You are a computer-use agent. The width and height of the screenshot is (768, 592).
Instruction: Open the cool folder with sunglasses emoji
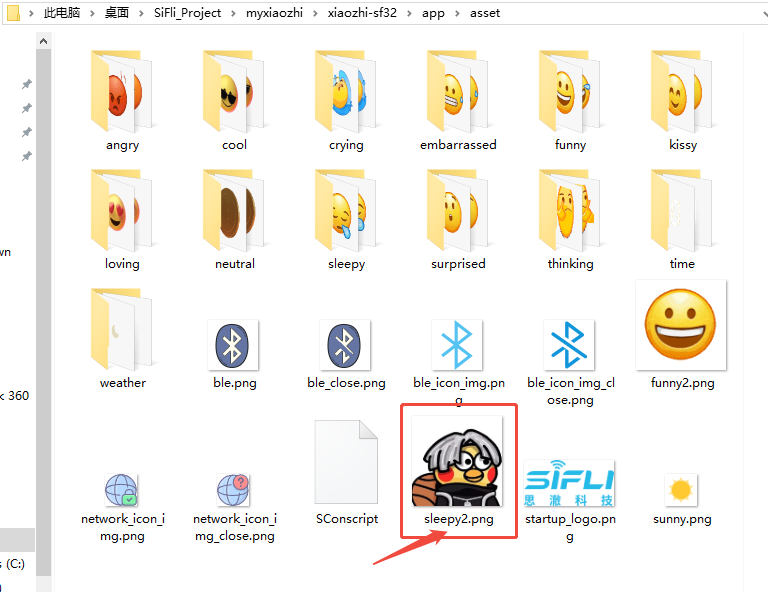pyautogui.click(x=234, y=100)
